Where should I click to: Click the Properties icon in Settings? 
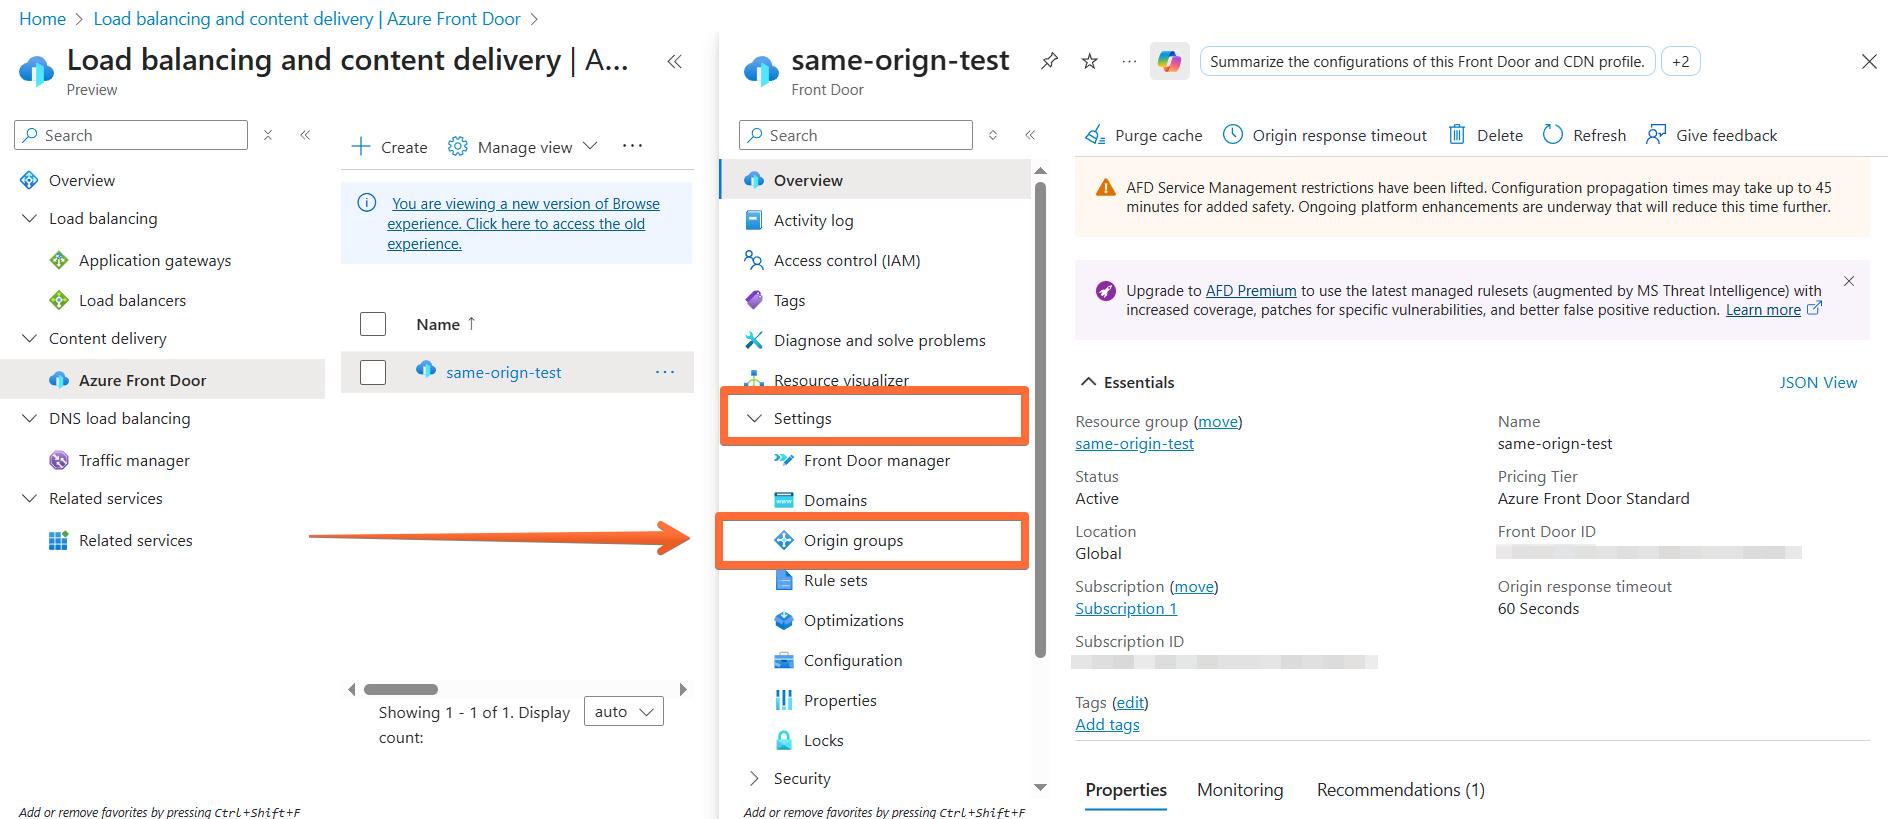[x=784, y=700]
